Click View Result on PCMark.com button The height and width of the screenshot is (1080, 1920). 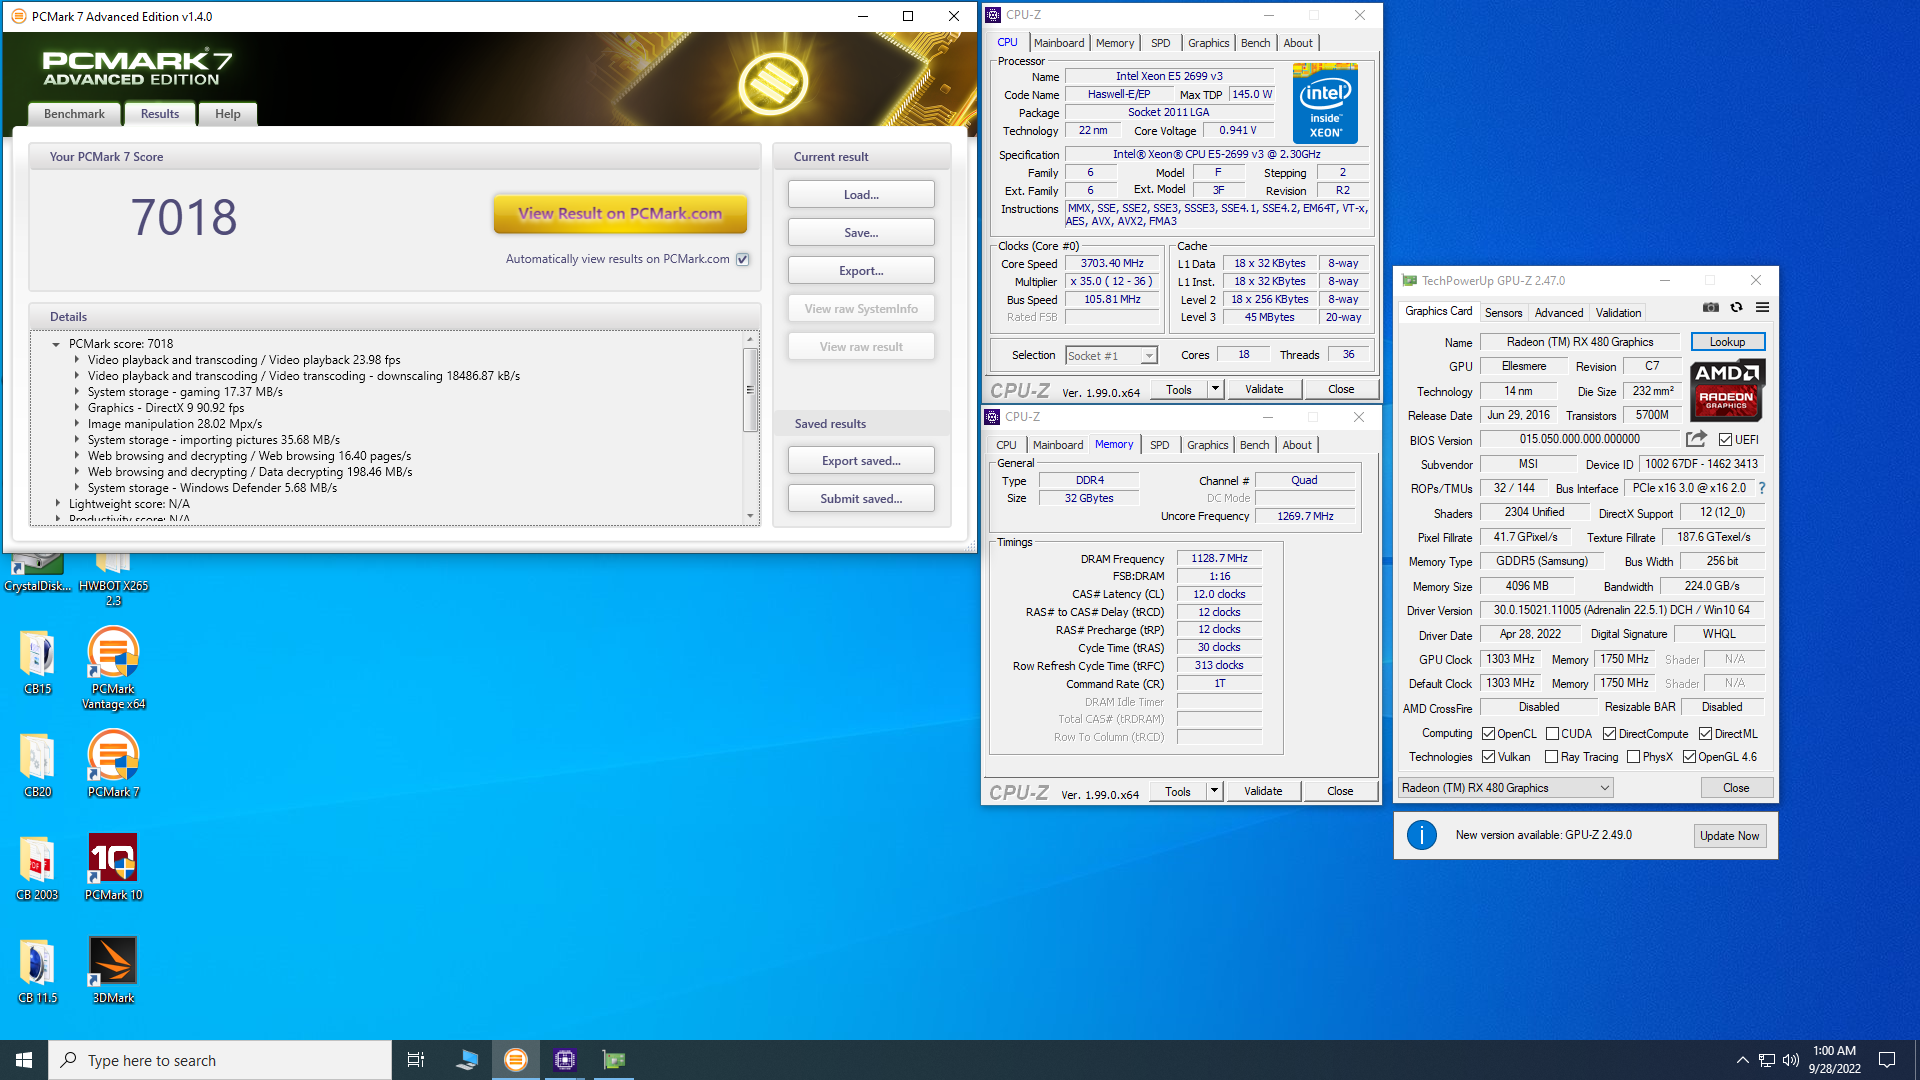click(x=620, y=213)
